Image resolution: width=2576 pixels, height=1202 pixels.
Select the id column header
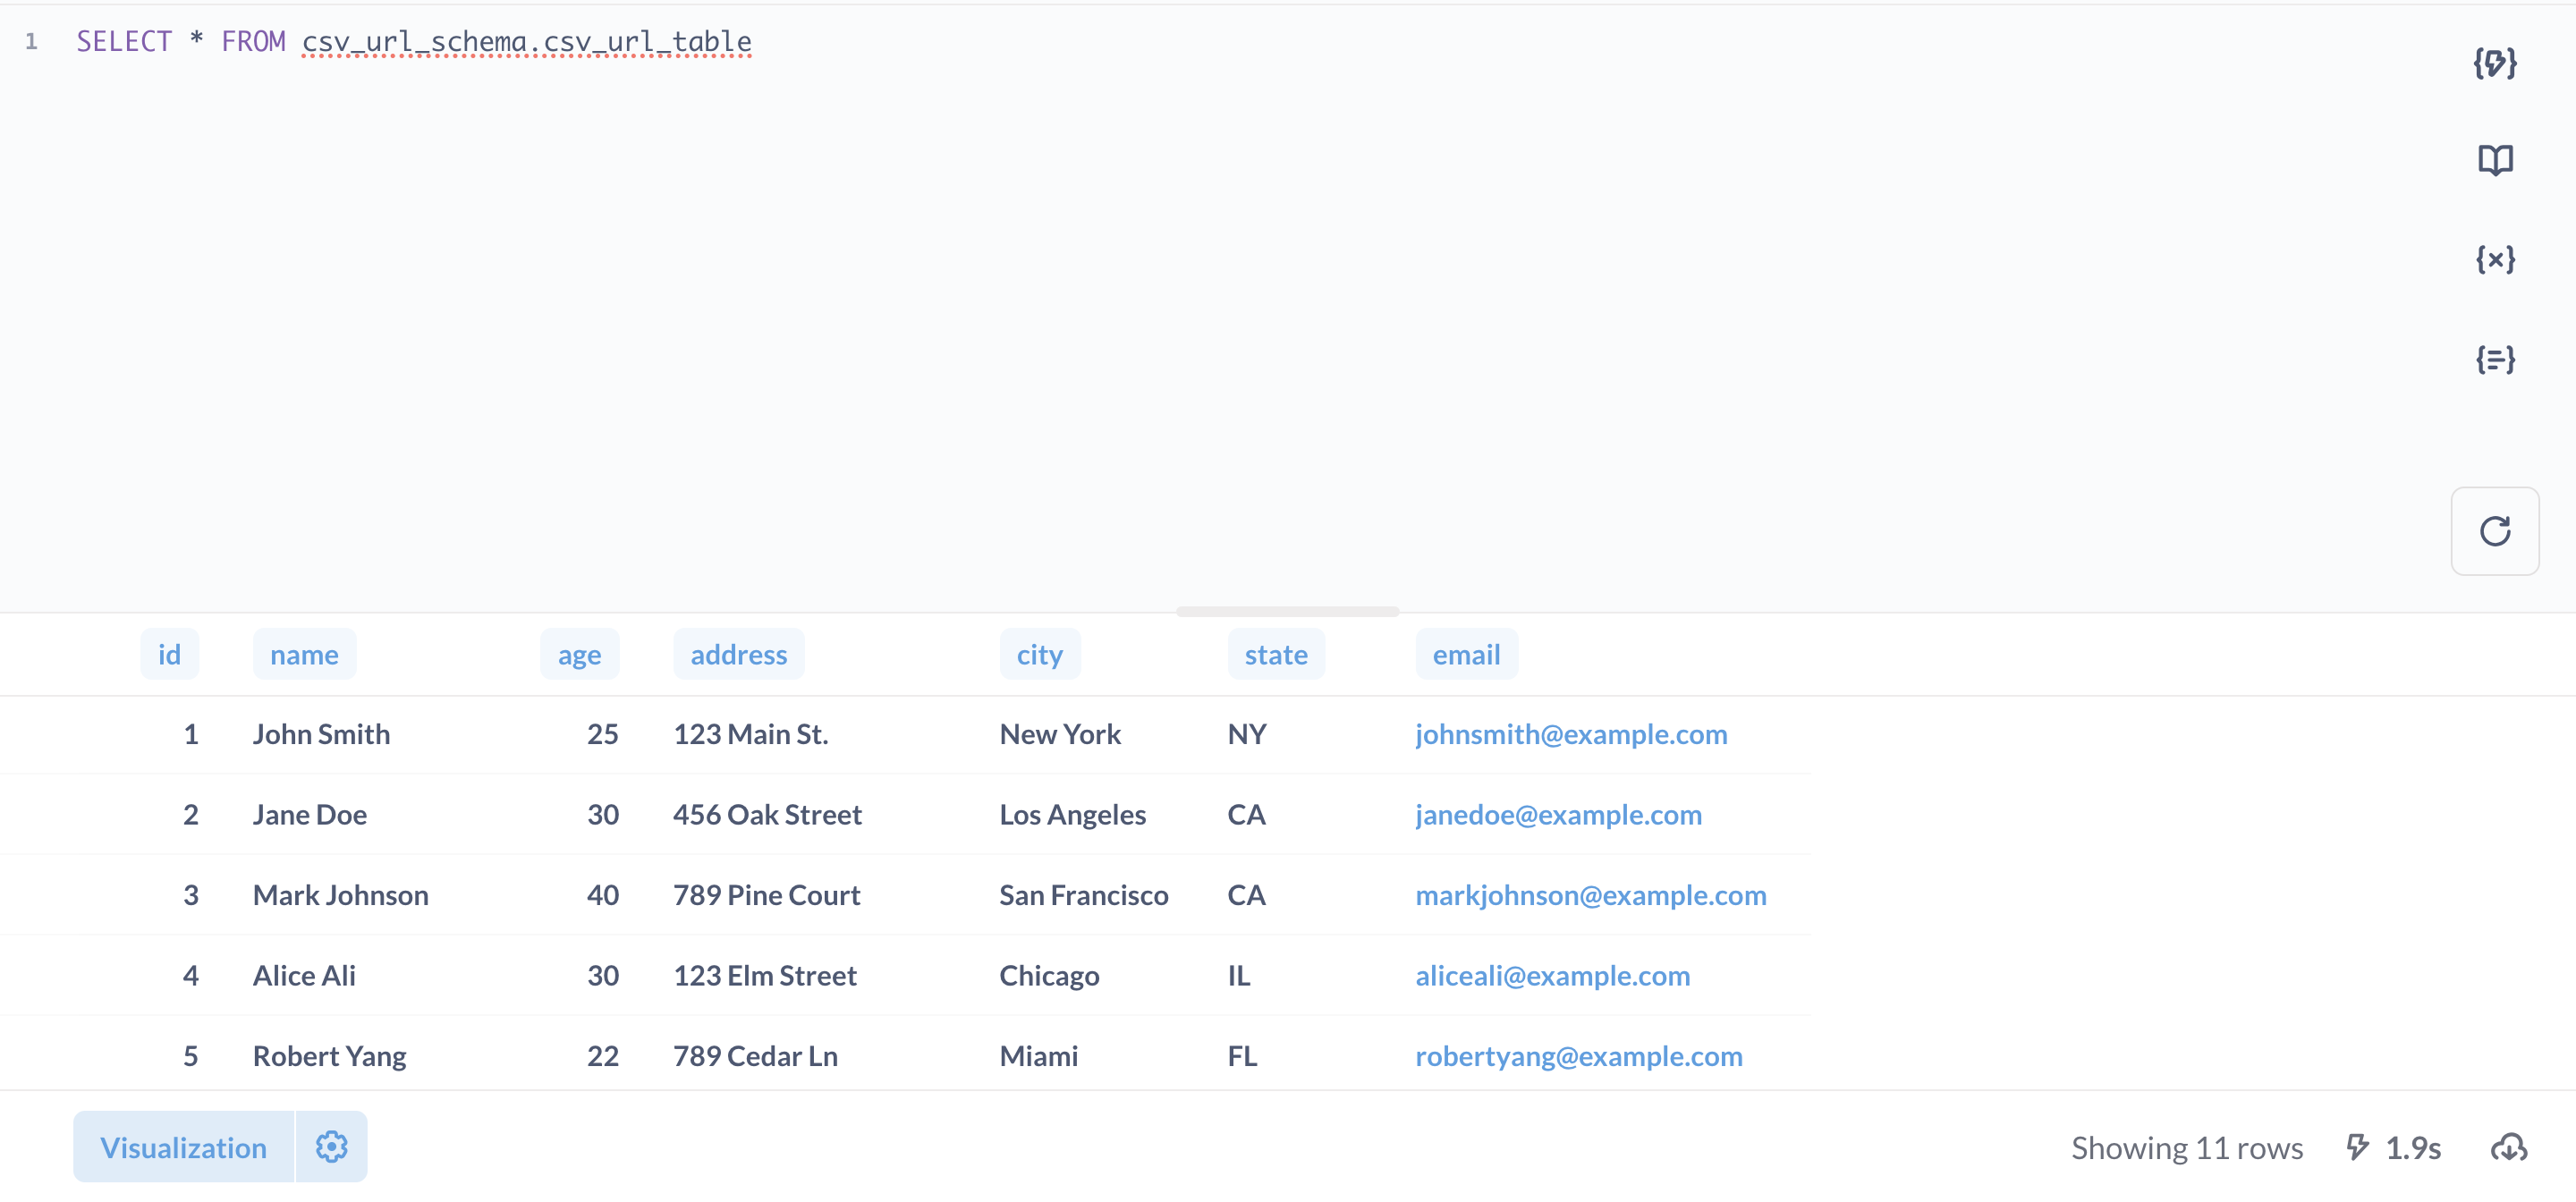(x=169, y=654)
